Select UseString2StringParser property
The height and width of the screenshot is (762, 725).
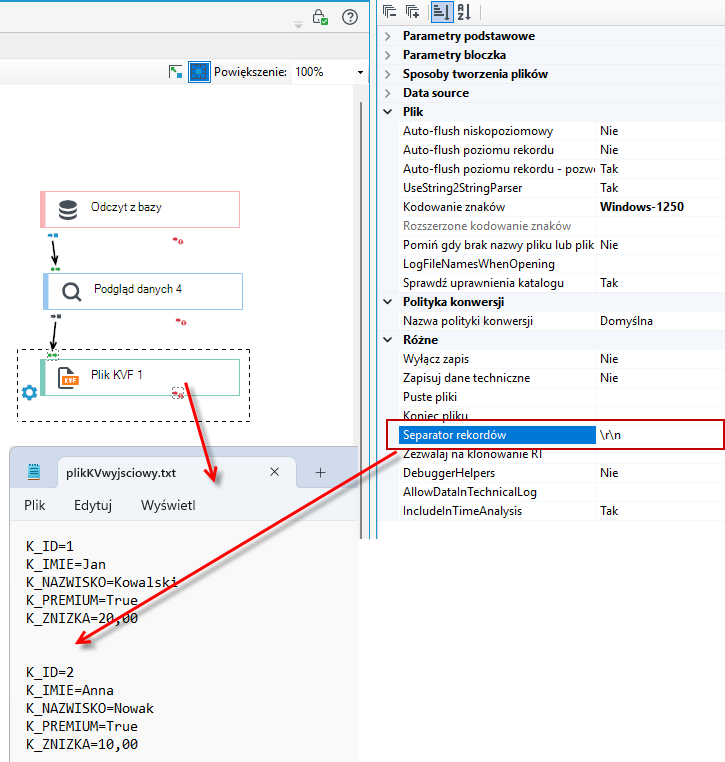coord(497,188)
